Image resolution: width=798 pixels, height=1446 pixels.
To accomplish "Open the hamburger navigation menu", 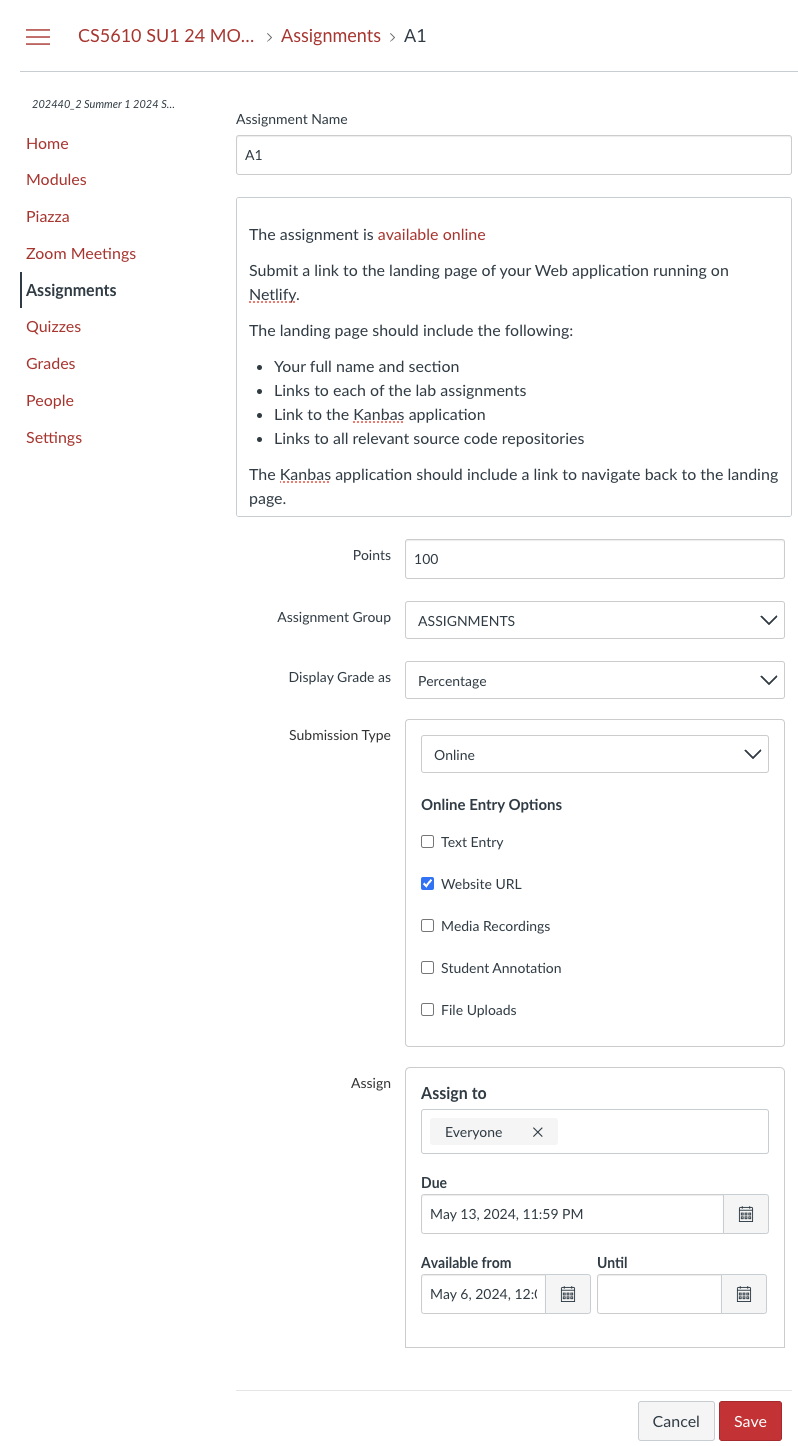I will point(38,37).
